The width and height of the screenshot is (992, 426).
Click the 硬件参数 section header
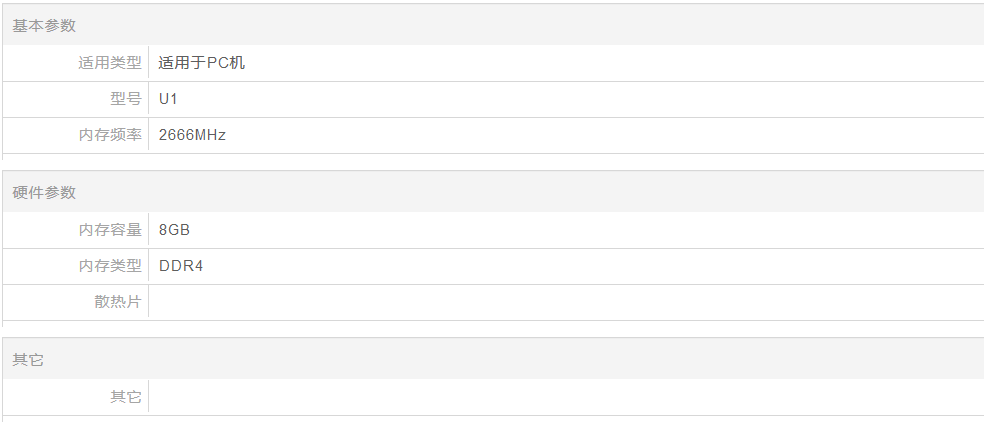pos(44,192)
